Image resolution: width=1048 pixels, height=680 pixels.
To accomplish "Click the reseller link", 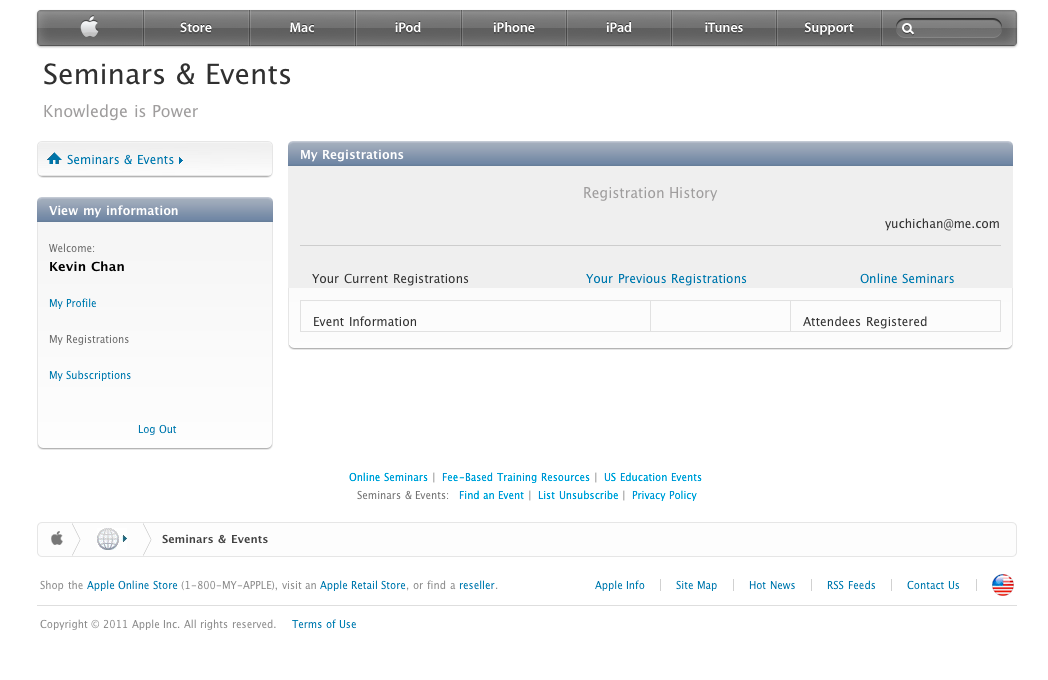I will (x=477, y=585).
